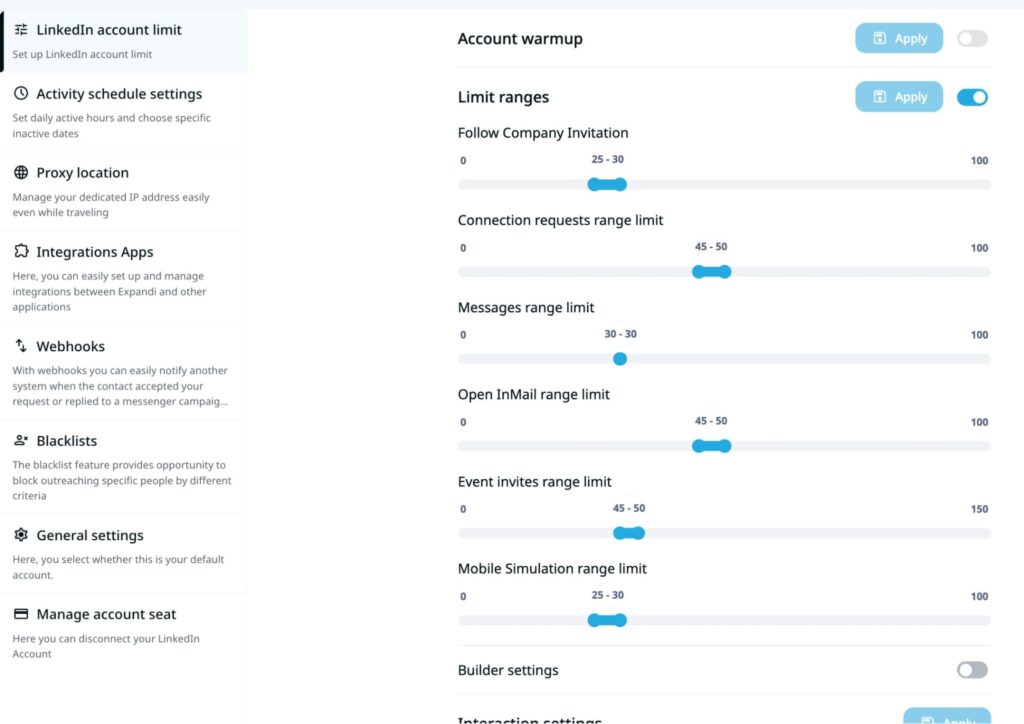Enable the Builder settings toggle
Image resolution: width=1024 pixels, height=724 pixels.
[x=972, y=670]
